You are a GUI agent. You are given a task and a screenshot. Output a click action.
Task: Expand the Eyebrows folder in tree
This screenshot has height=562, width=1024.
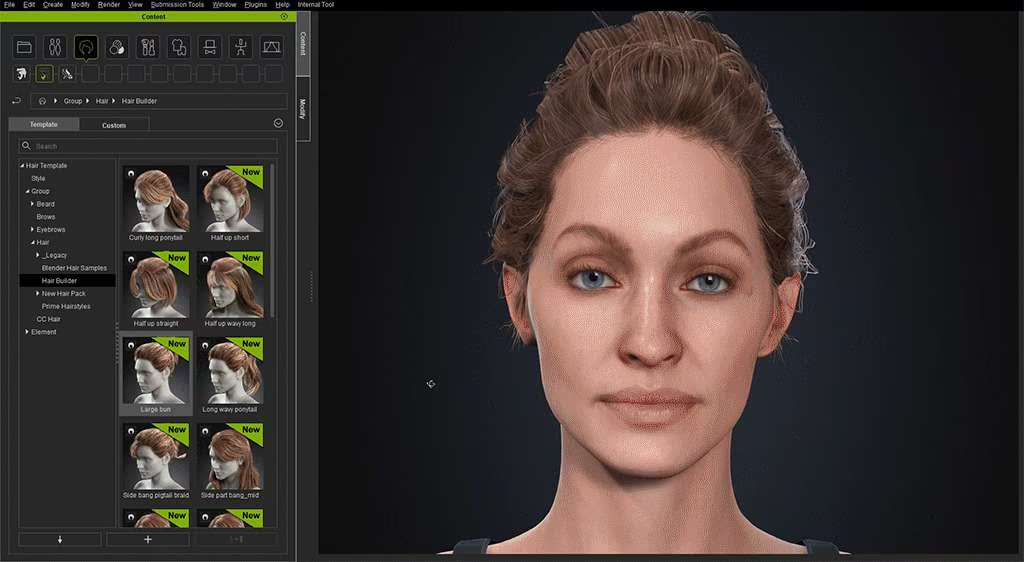[33, 230]
